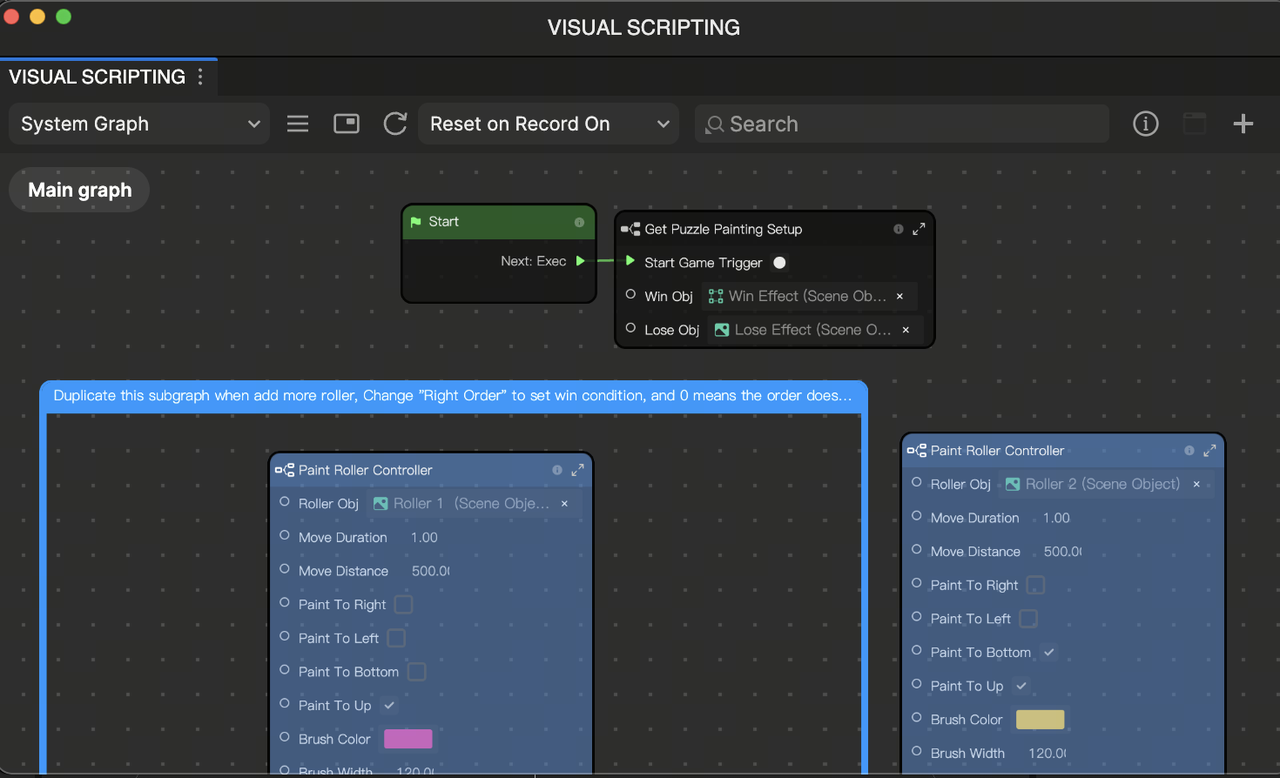Open the Reset on Record On dropdown
The width and height of the screenshot is (1280, 778).
pos(549,124)
